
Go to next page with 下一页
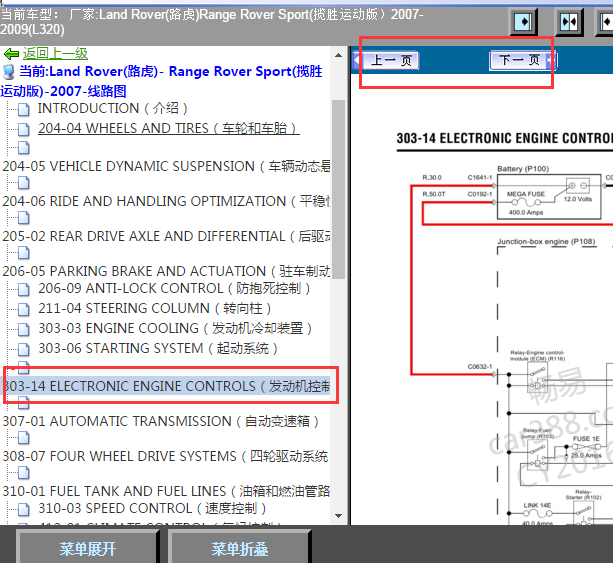[x=520, y=61]
